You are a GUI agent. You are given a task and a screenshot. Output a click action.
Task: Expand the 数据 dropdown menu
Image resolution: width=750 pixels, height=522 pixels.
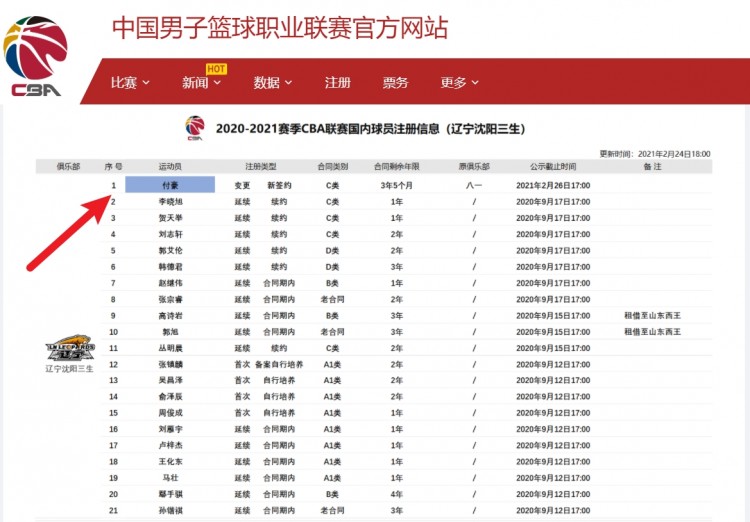pyautogui.click(x=273, y=83)
